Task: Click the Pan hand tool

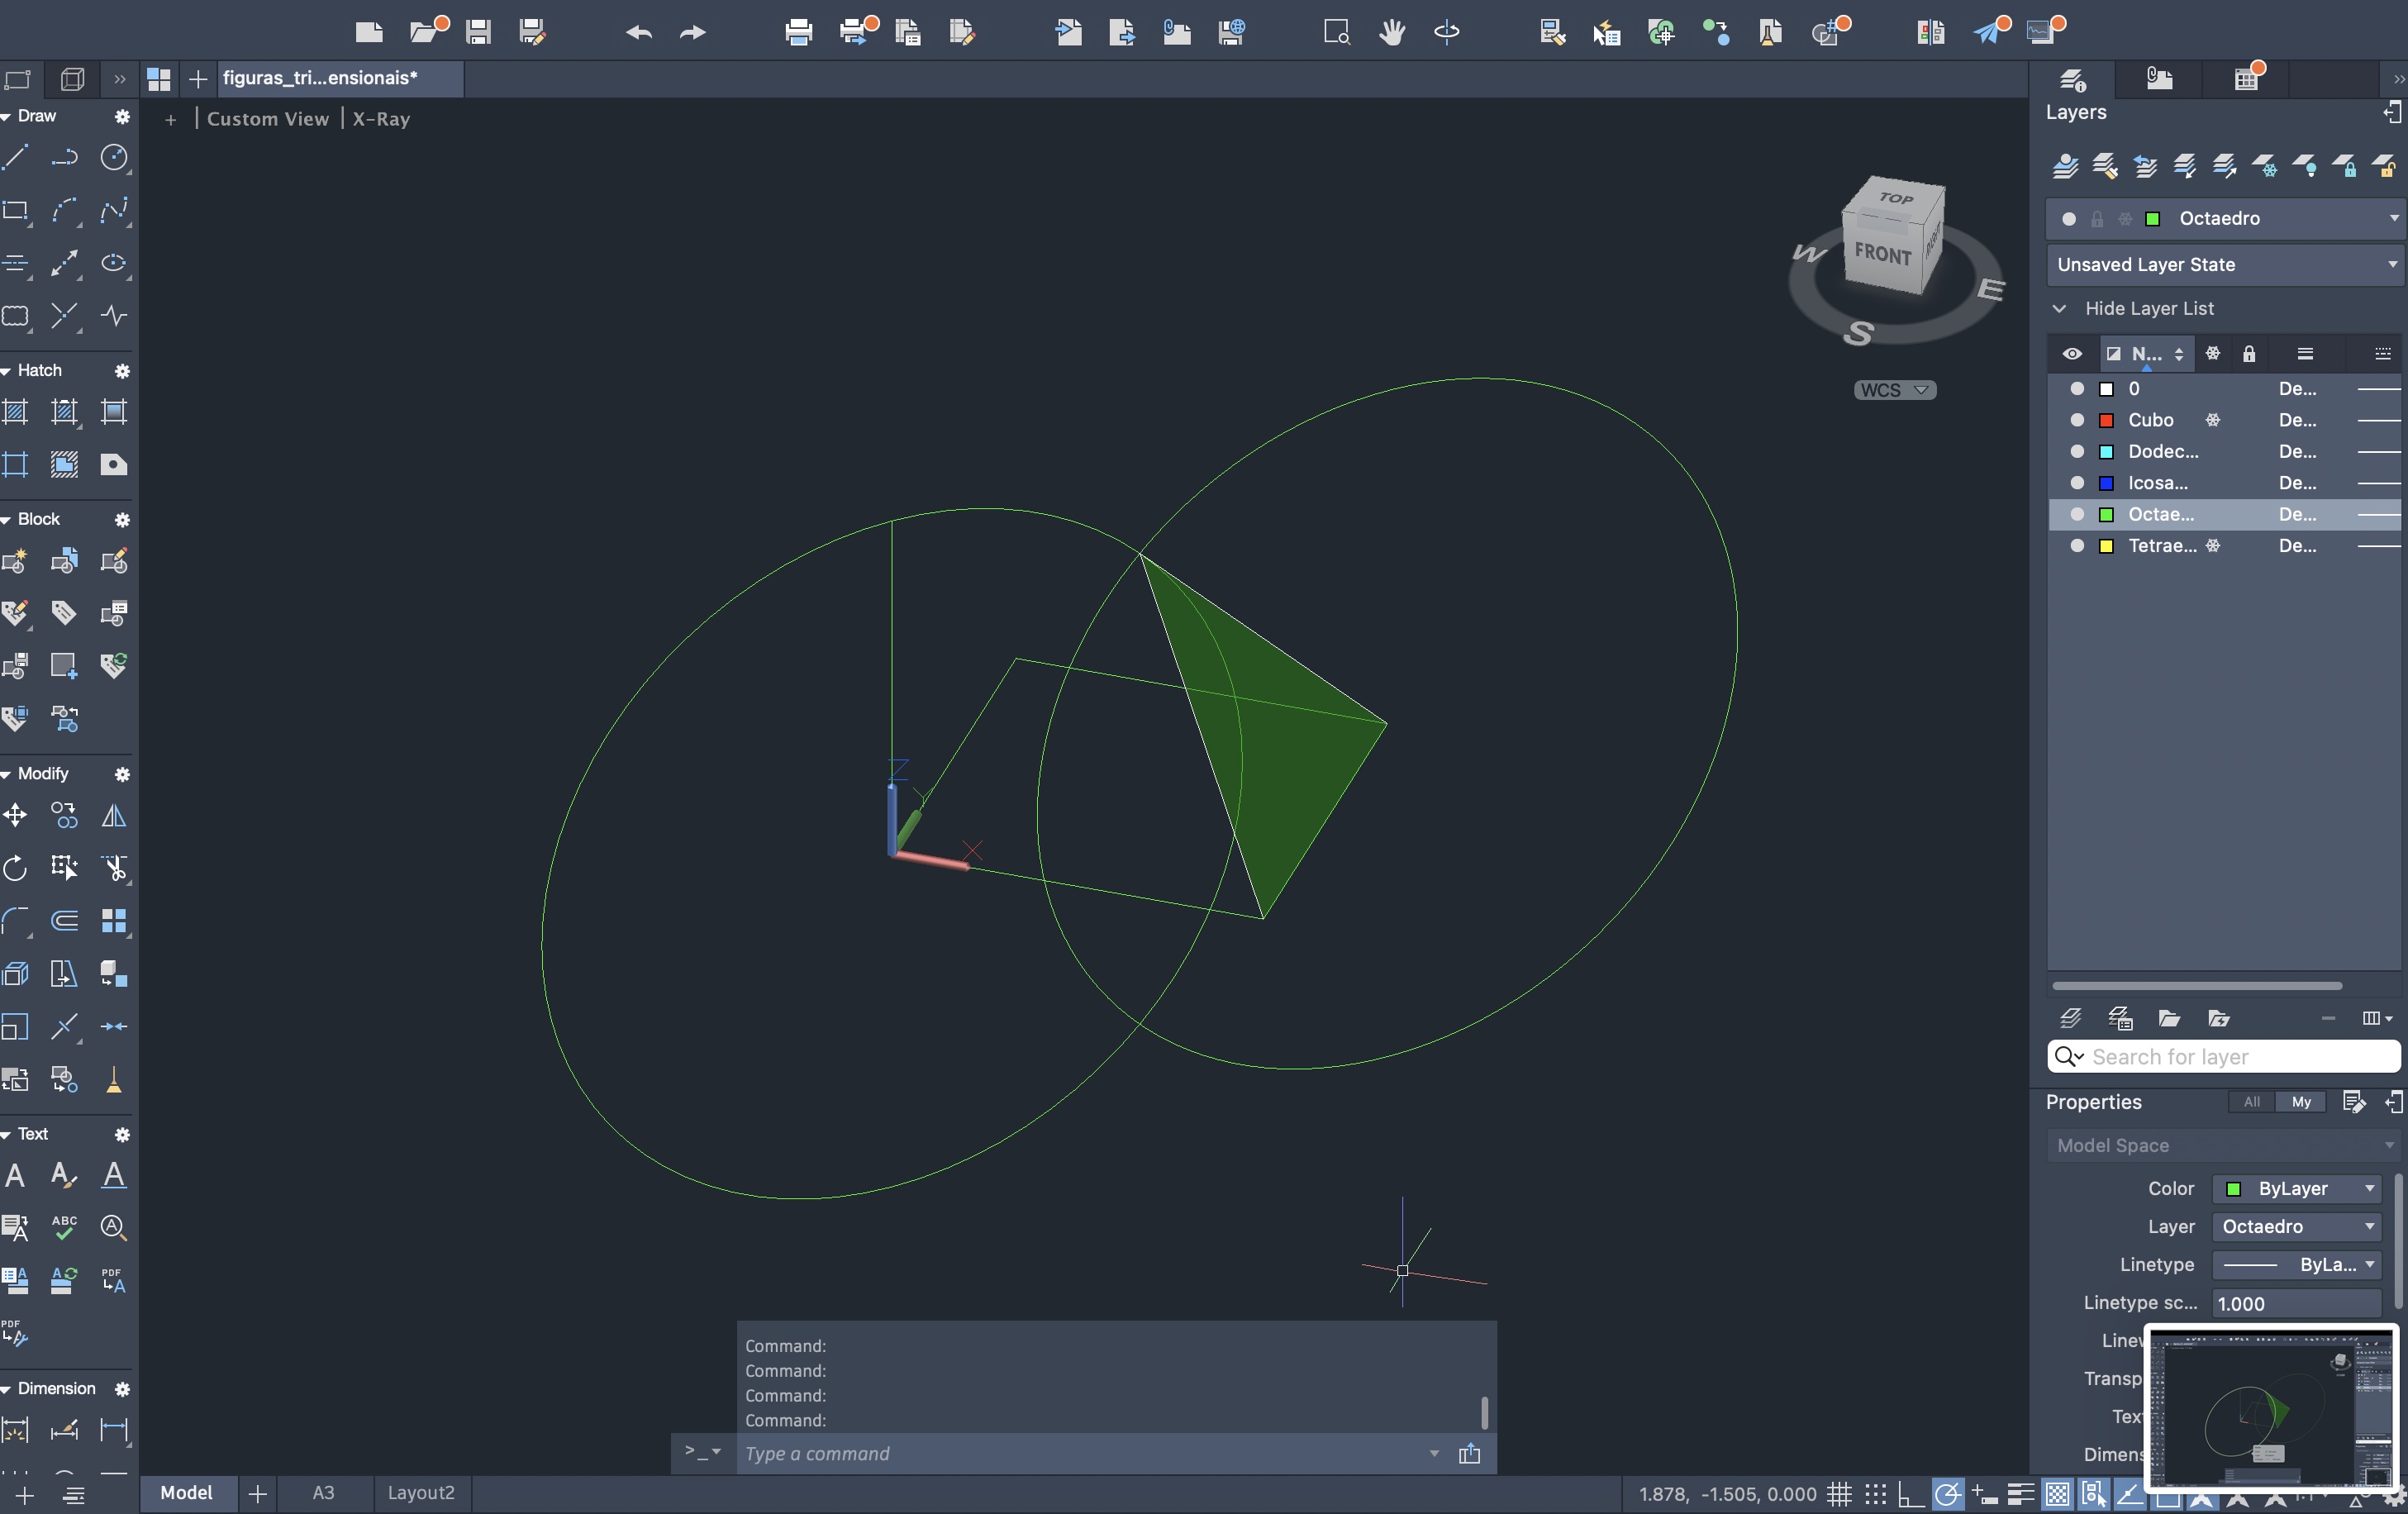Action: pyautogui.click(x=1391, y=32)
